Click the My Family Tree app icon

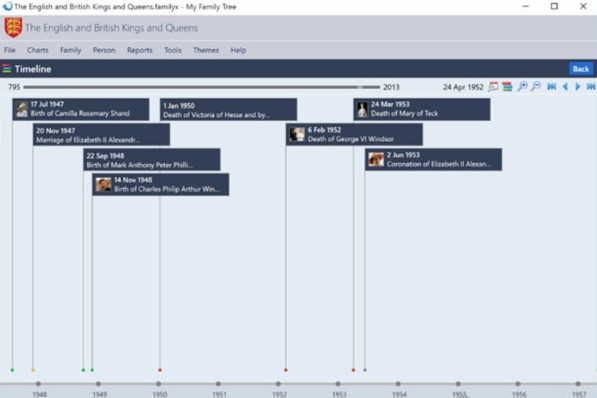tap(7, 6)
